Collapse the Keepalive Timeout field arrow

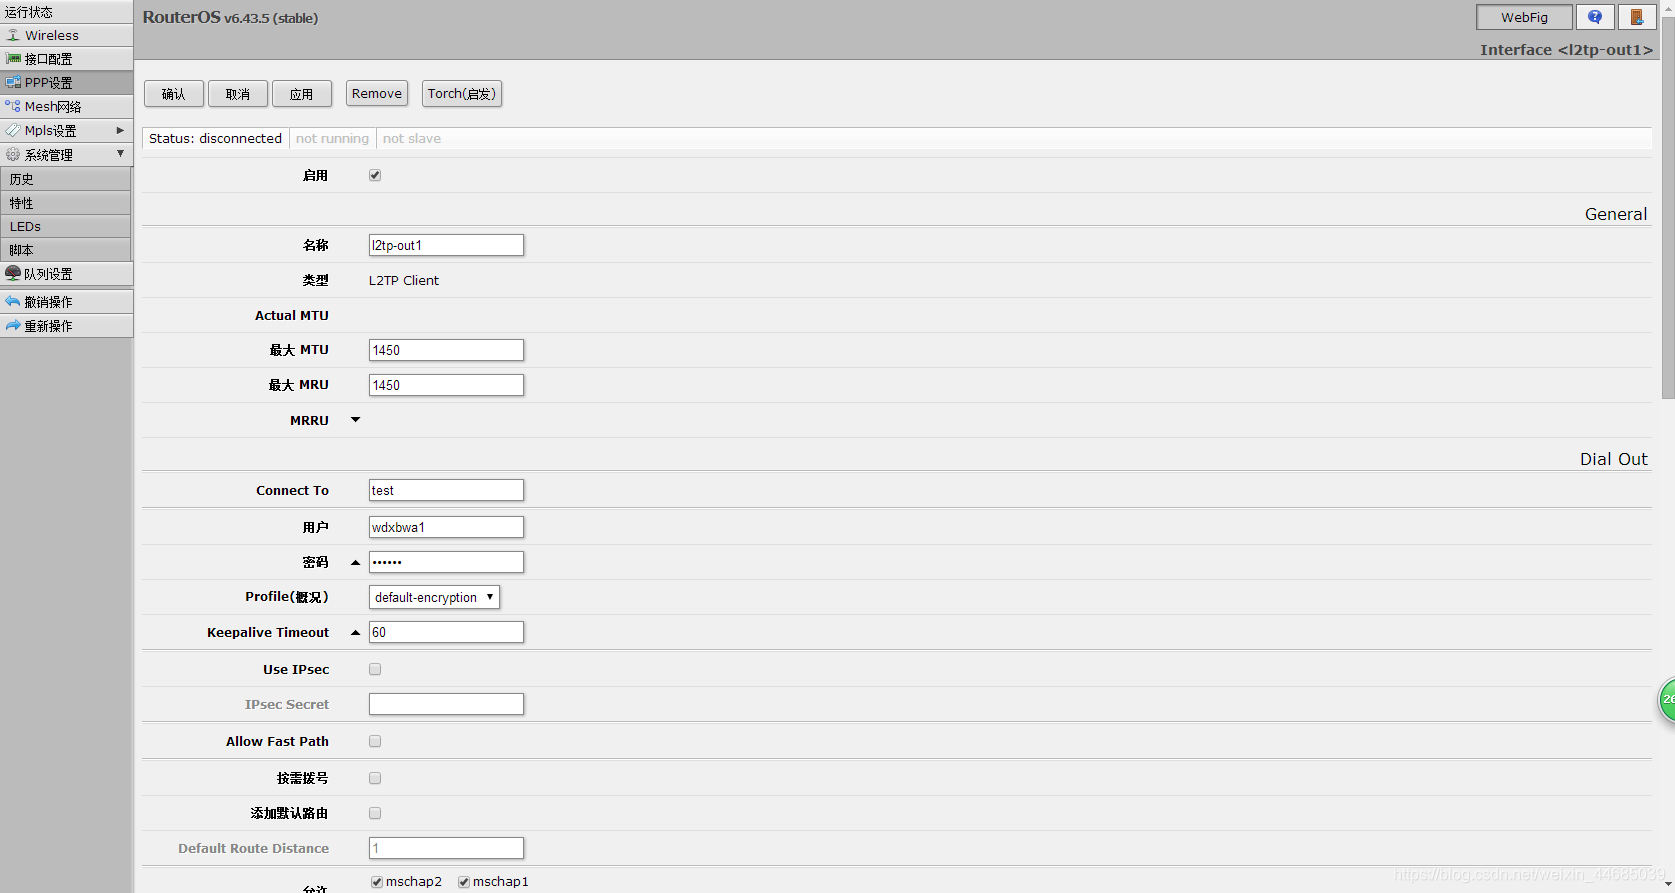(355, 633)
